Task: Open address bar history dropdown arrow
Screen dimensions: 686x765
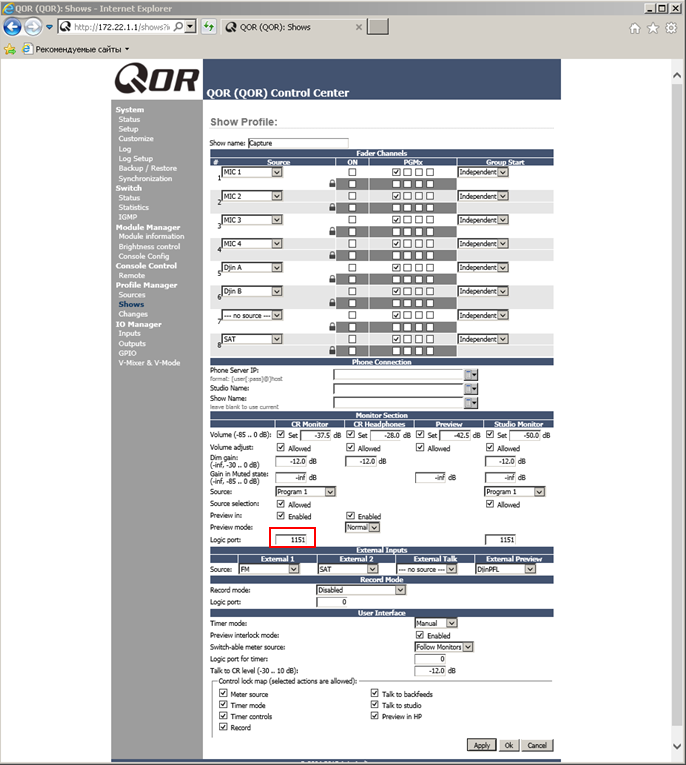Action: tap(191, 27)
